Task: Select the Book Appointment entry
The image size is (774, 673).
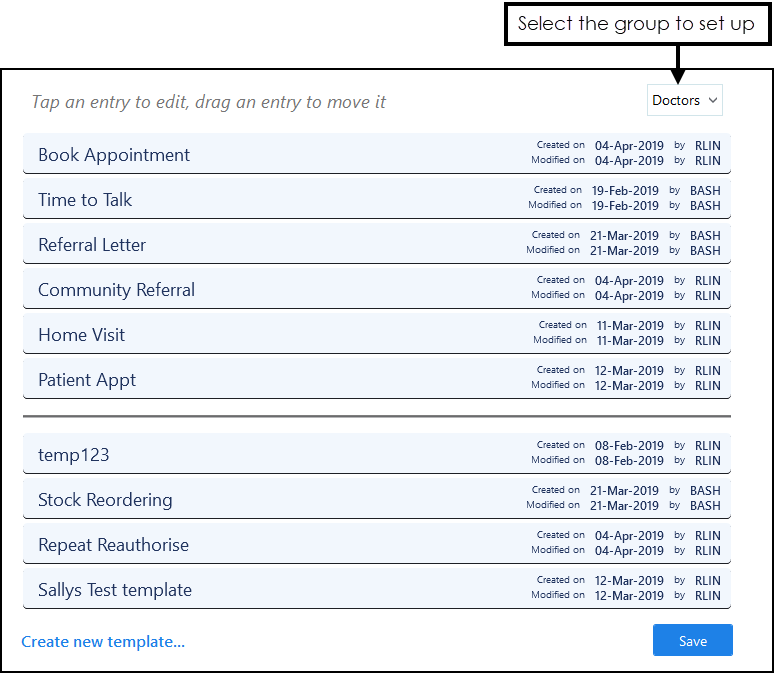Action: 377,154
